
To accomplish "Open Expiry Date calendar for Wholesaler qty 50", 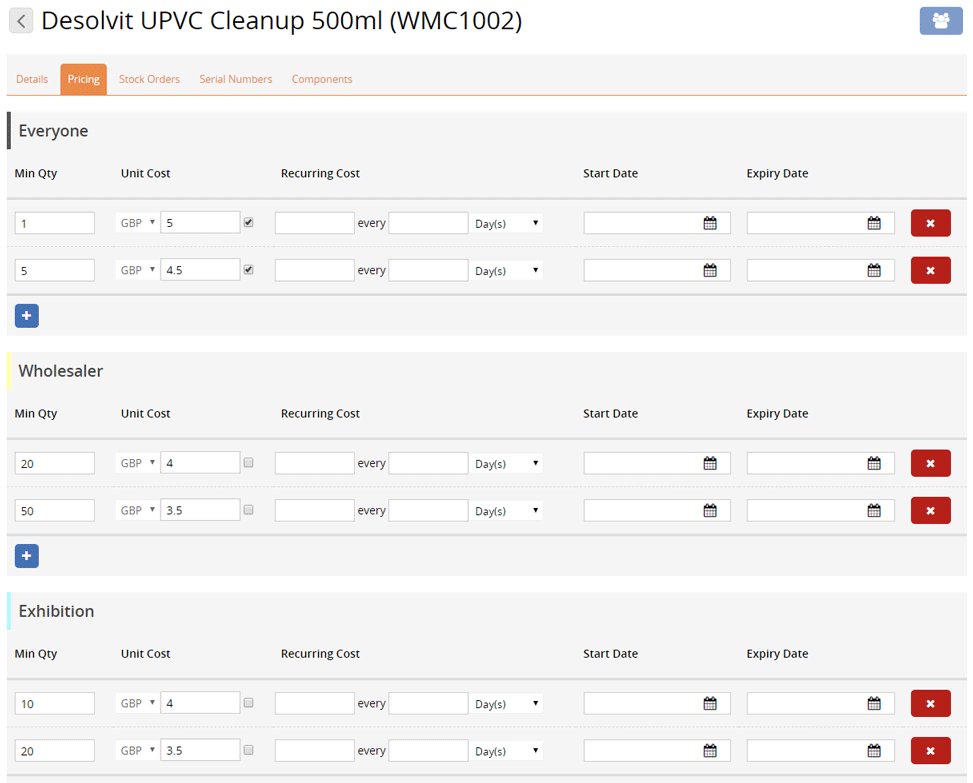I will (874, 511).
